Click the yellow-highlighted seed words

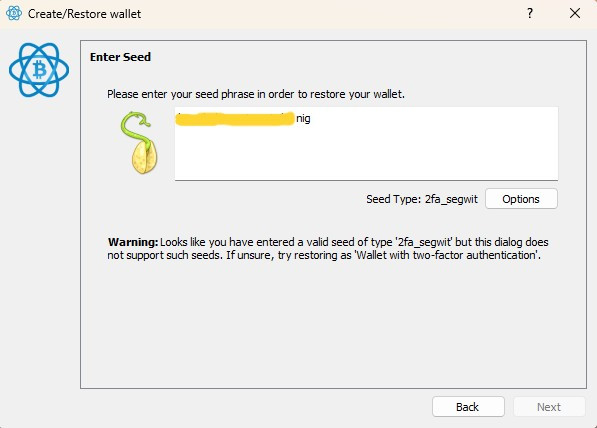tap(235, 118)
